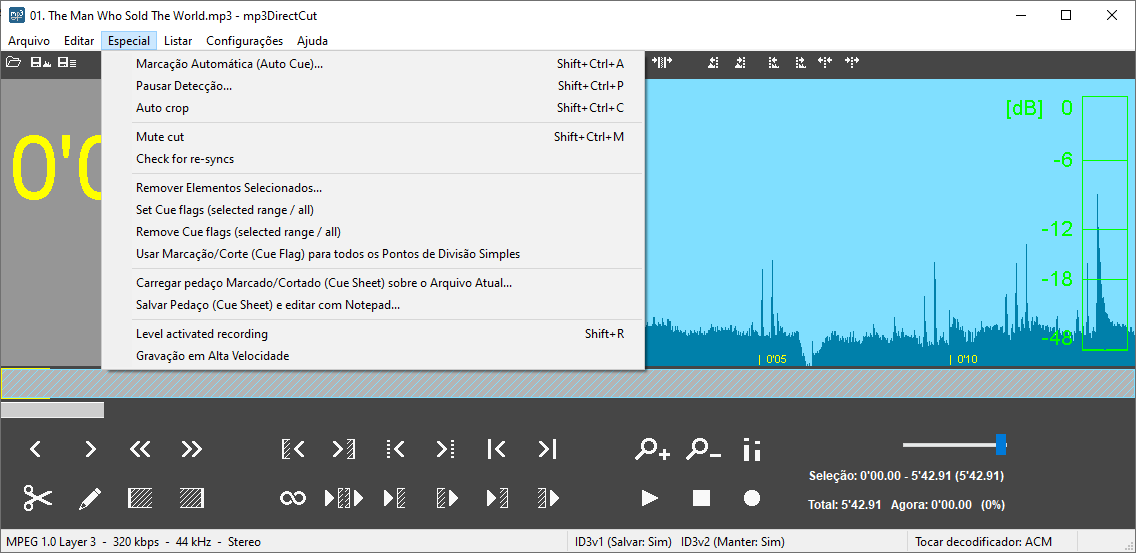
Task: Stop playback with the square button
Action: pos(701,498)
